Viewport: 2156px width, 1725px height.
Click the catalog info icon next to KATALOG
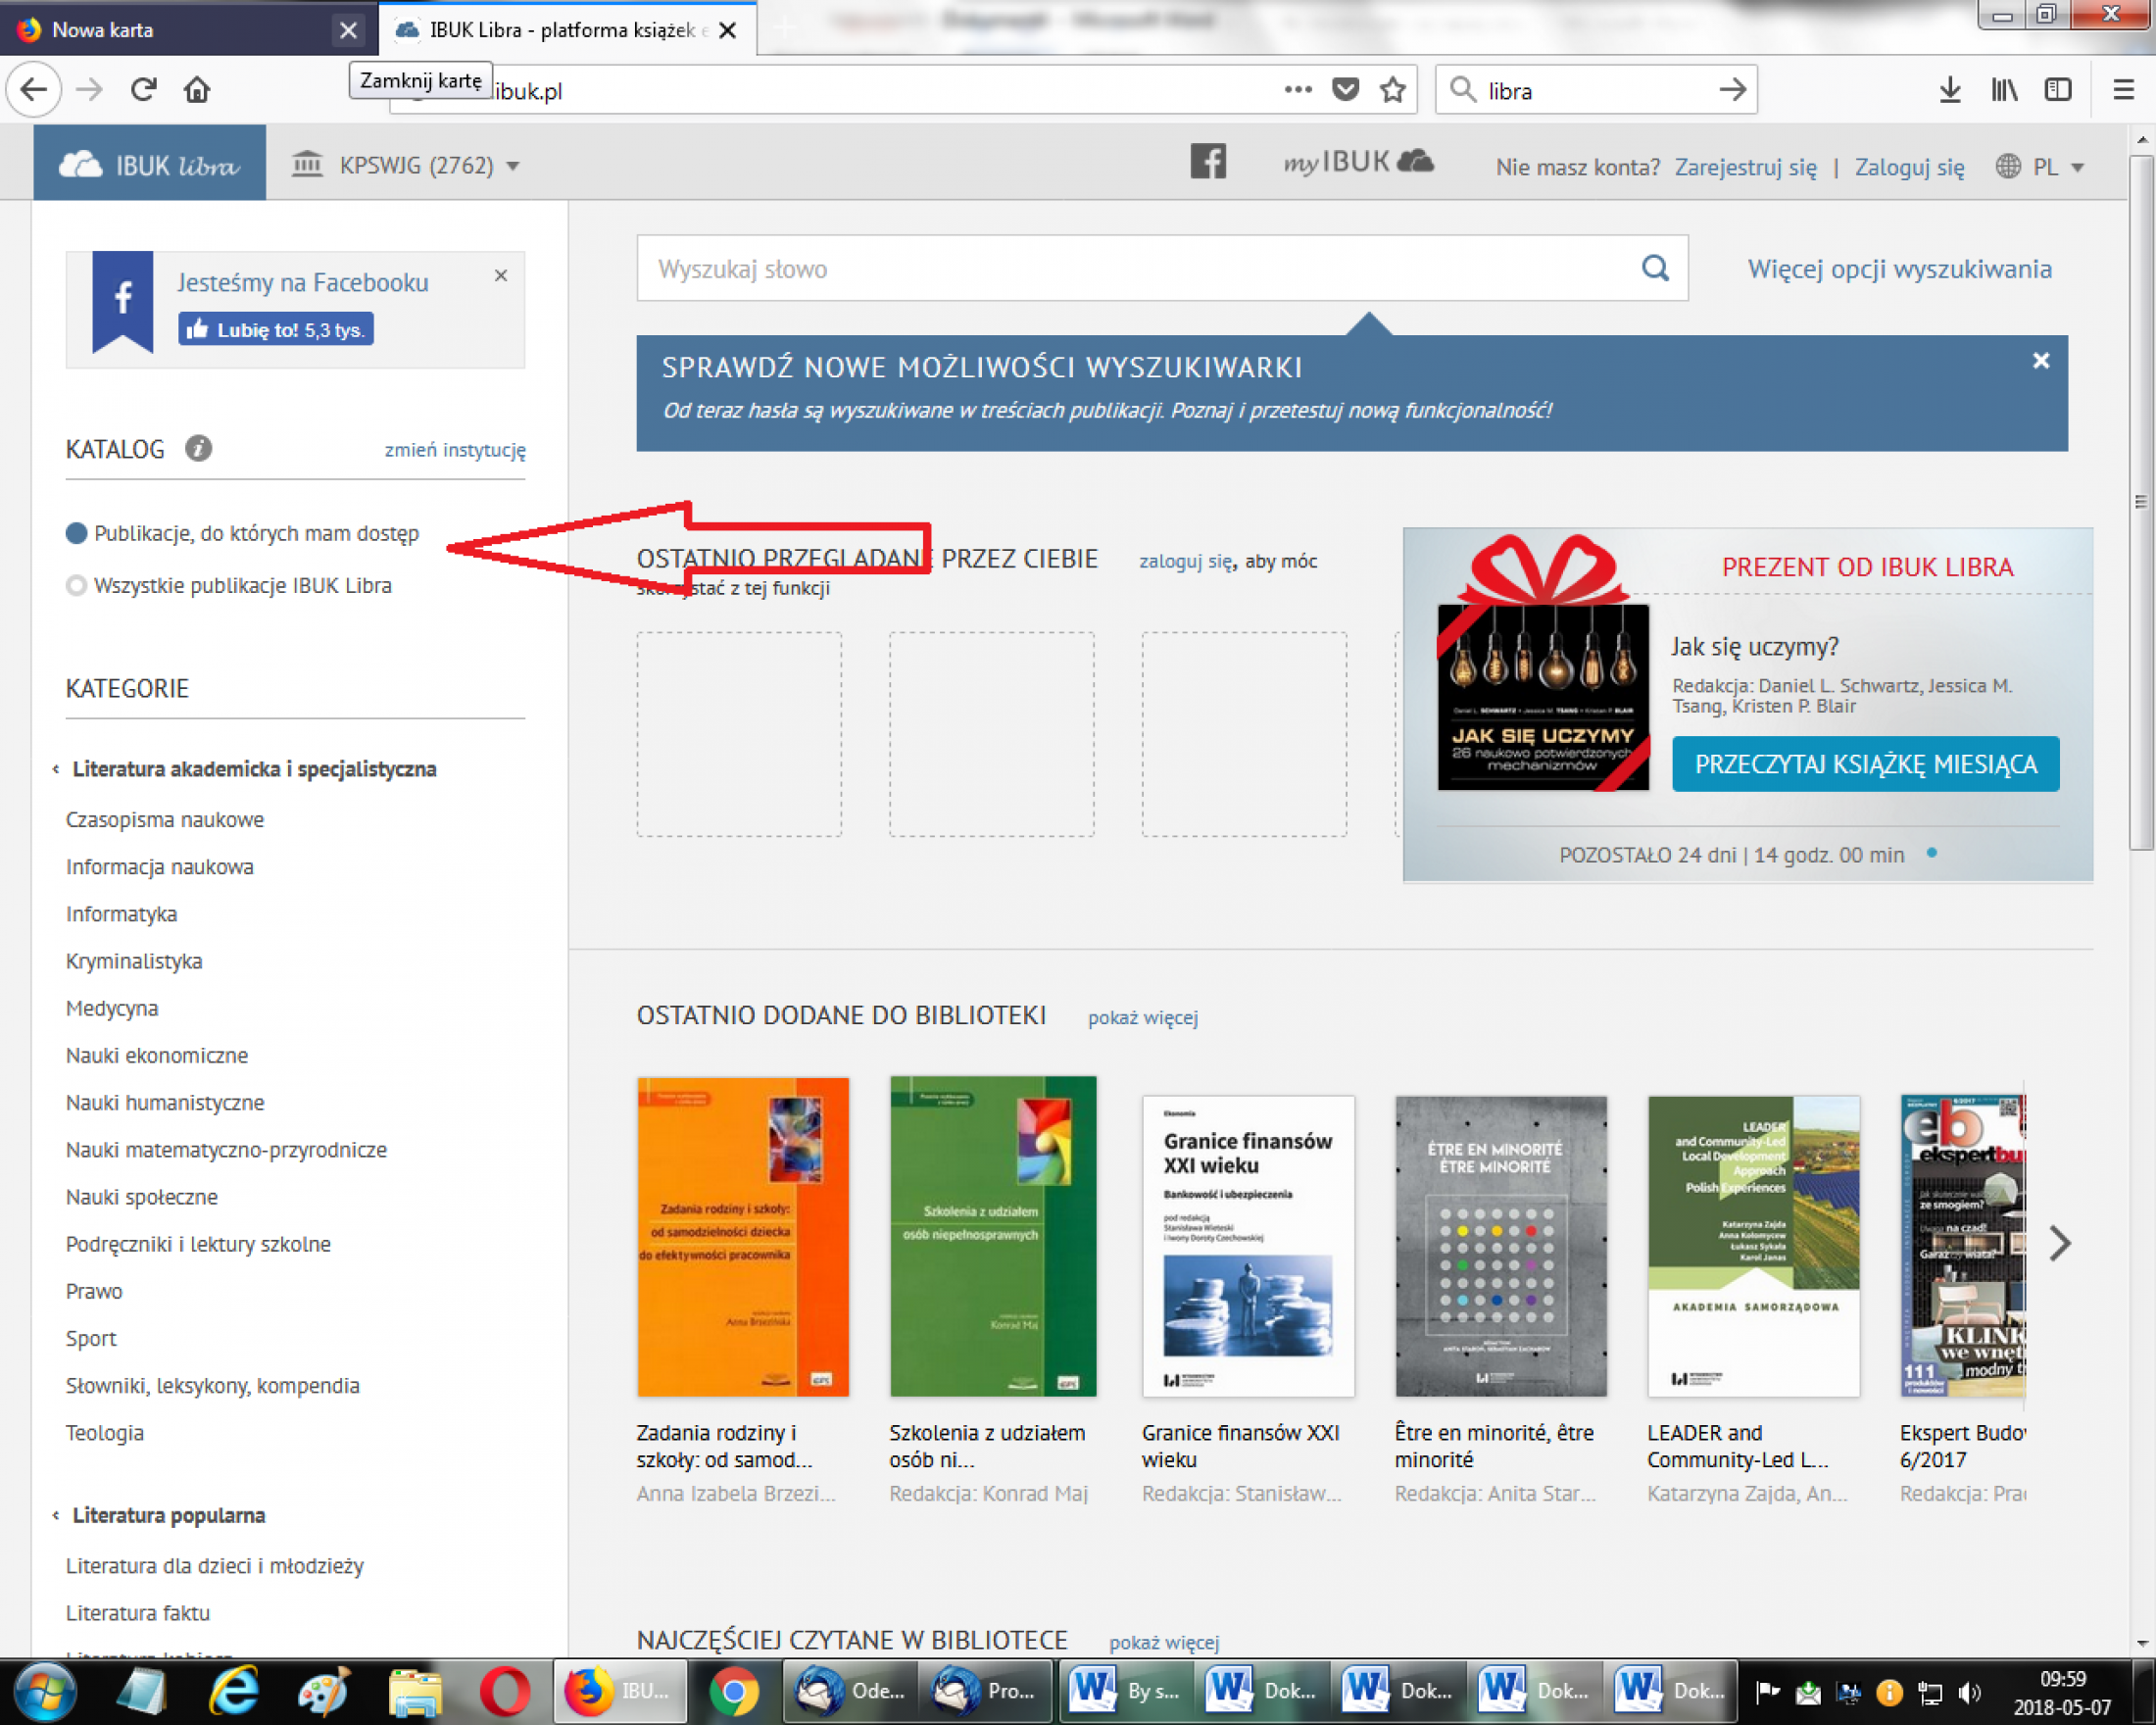(x=198, y=448)
